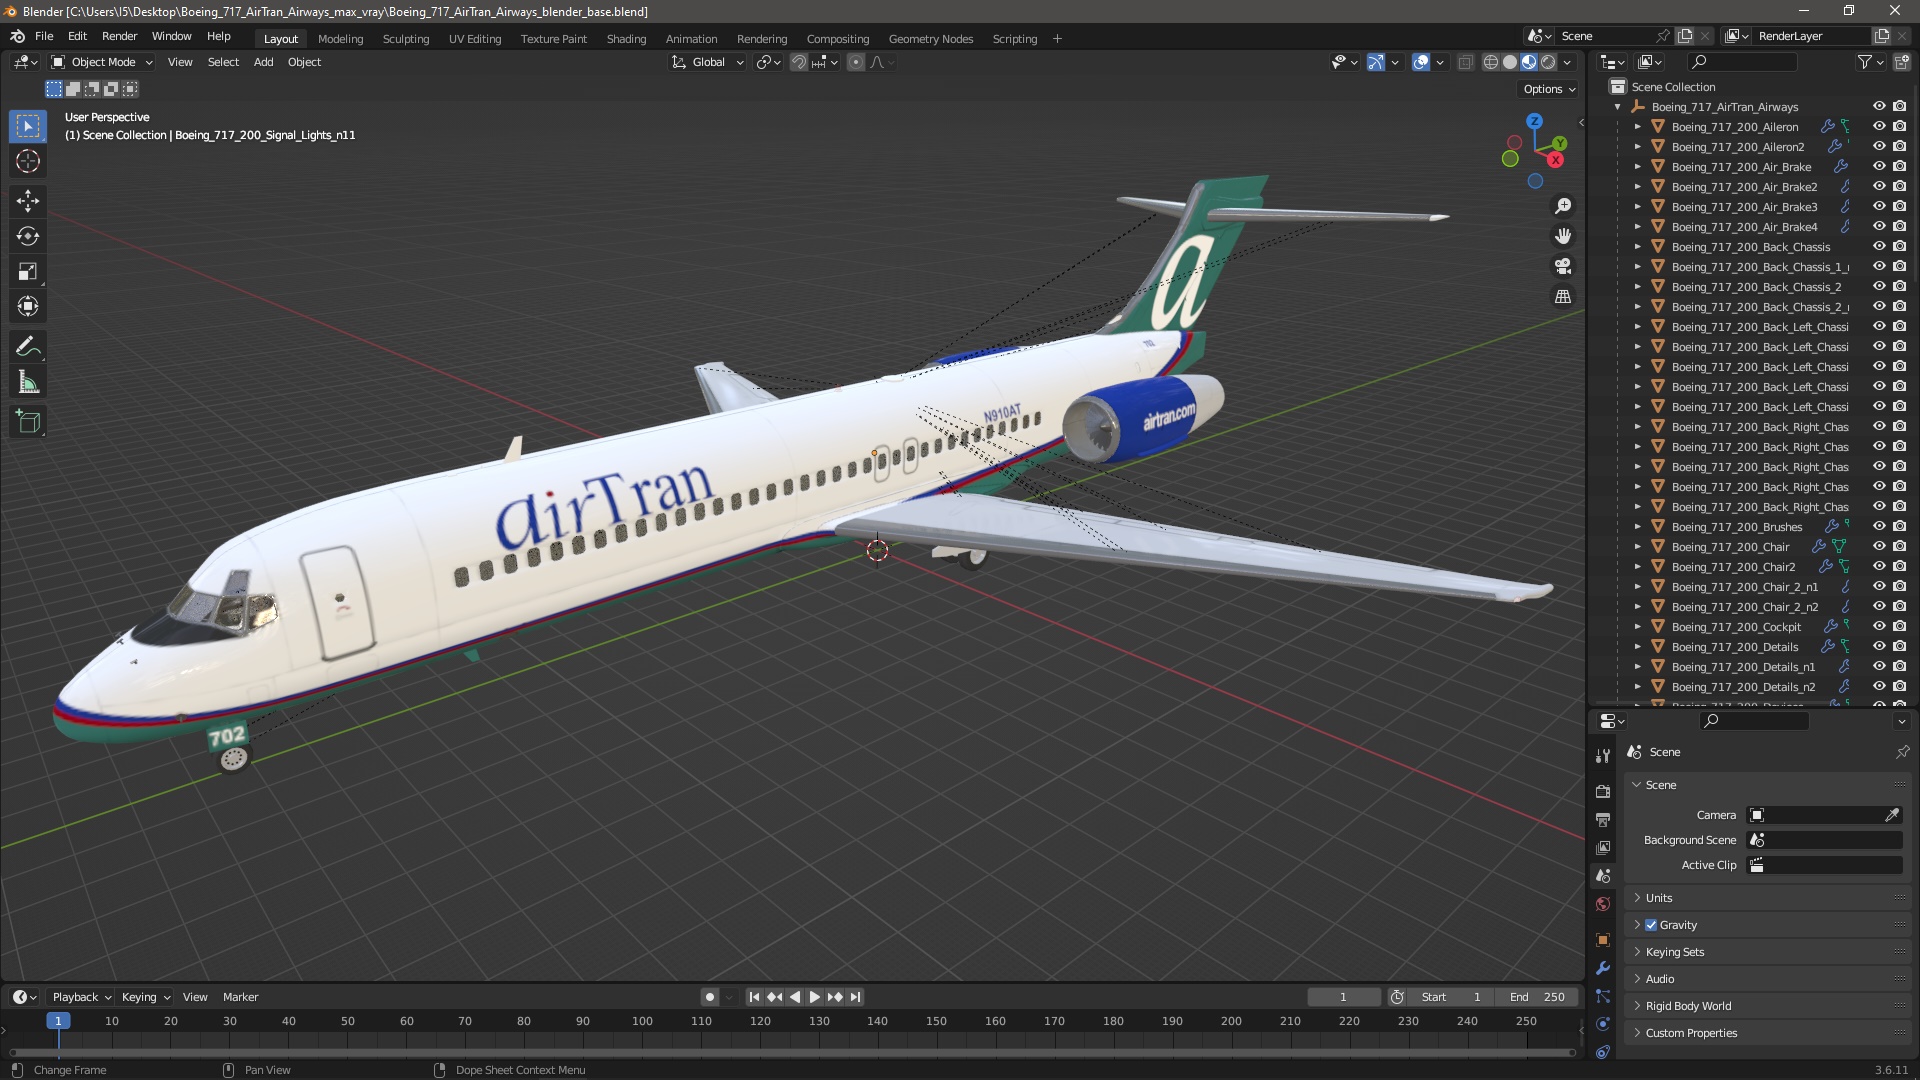Click the current frame marker at 1

pos(58,1021)
